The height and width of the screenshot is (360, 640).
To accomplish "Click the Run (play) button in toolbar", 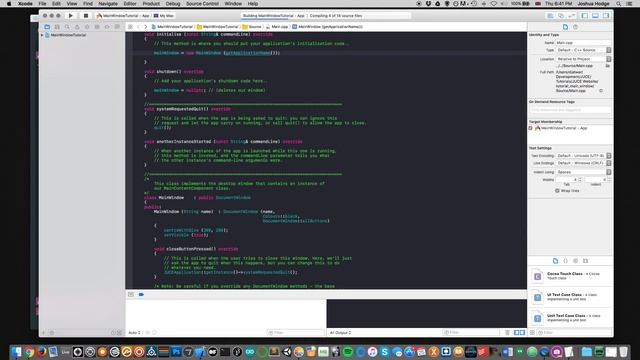I will pyautogui.click(x=71, y=16).
